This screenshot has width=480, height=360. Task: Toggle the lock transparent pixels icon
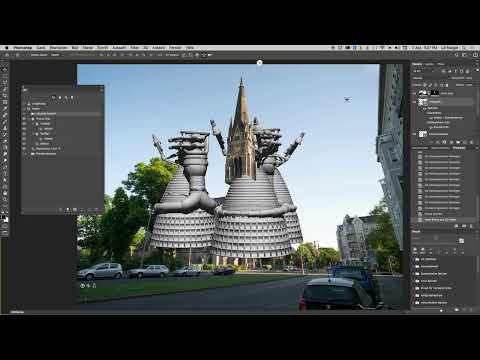click(x=425, y=85)
